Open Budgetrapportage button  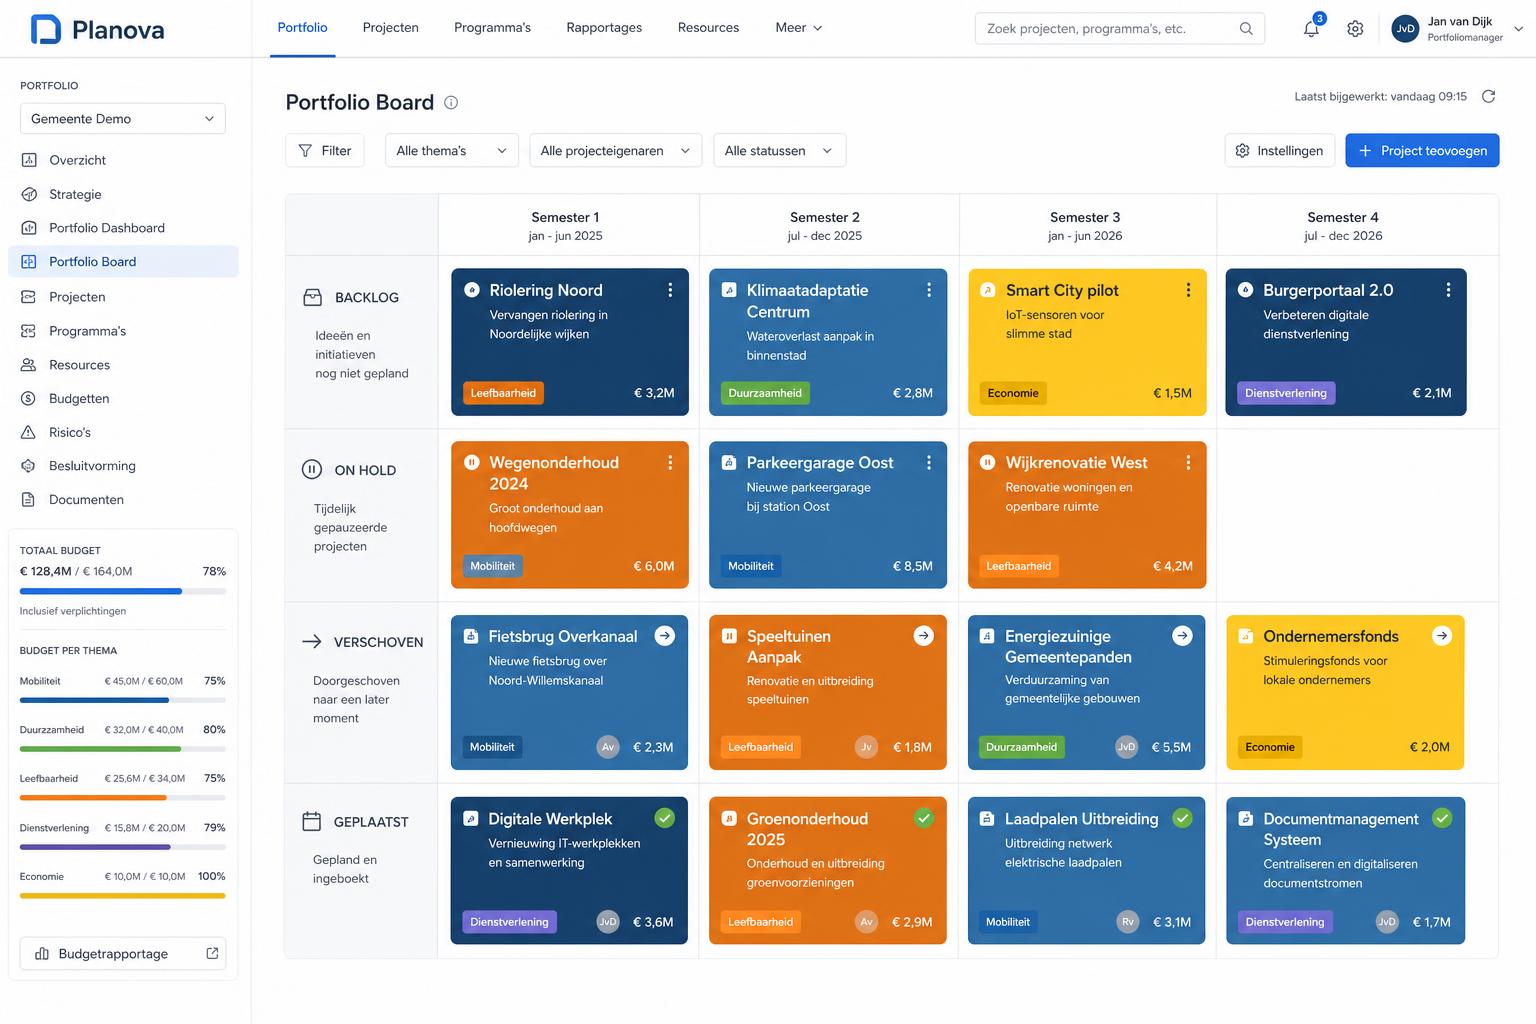[123, 954]
